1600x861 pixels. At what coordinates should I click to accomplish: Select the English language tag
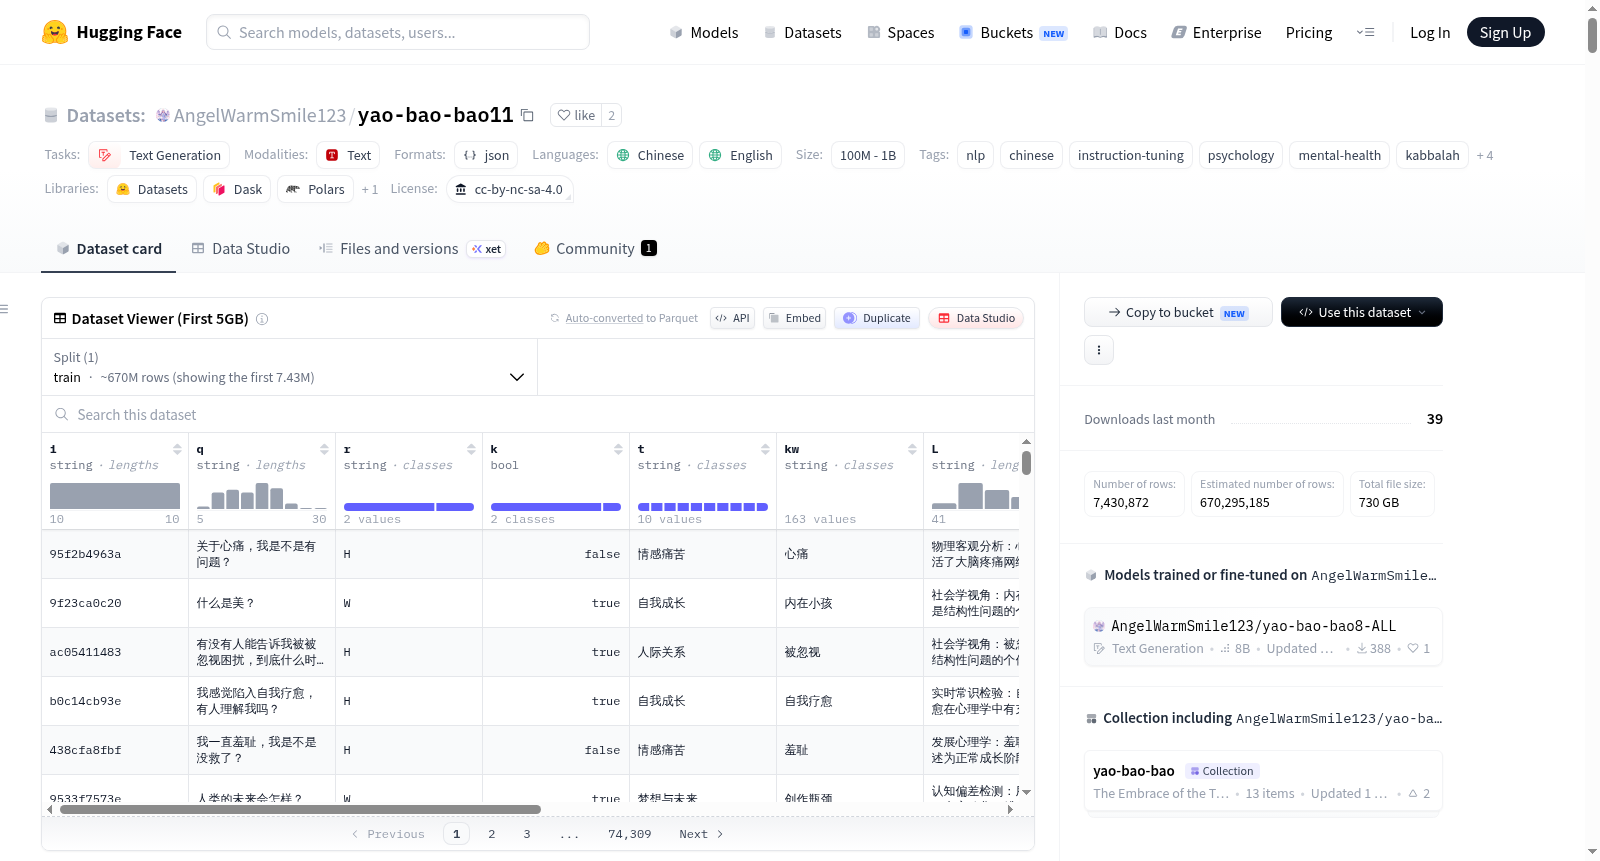(x=740, y=155)
